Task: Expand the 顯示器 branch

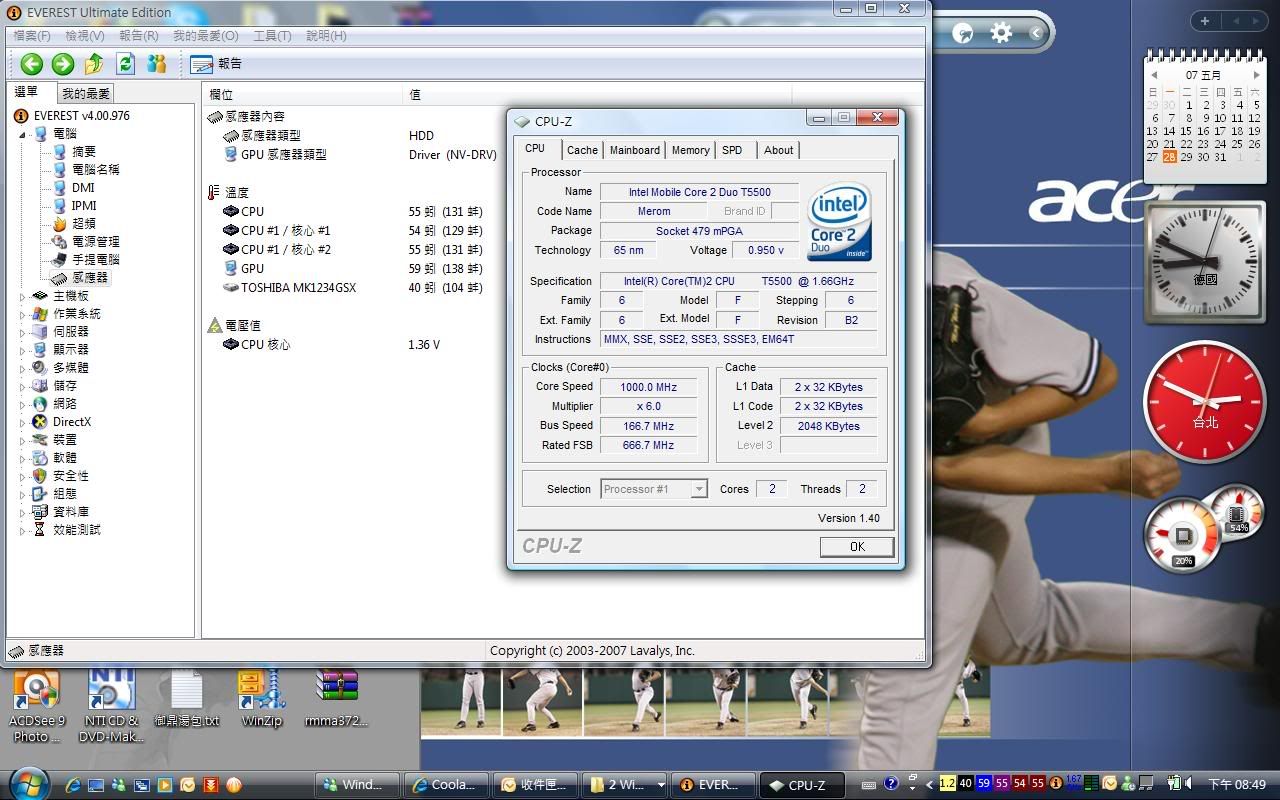Action: tap(22, 350)
